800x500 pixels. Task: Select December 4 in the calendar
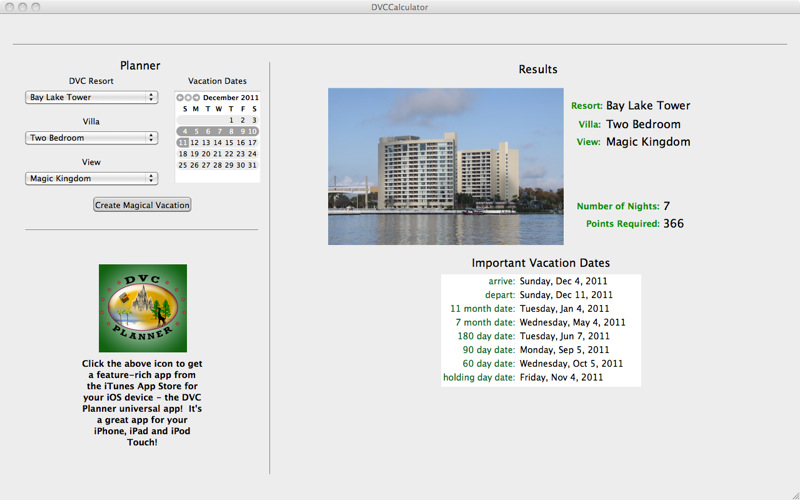184,132
